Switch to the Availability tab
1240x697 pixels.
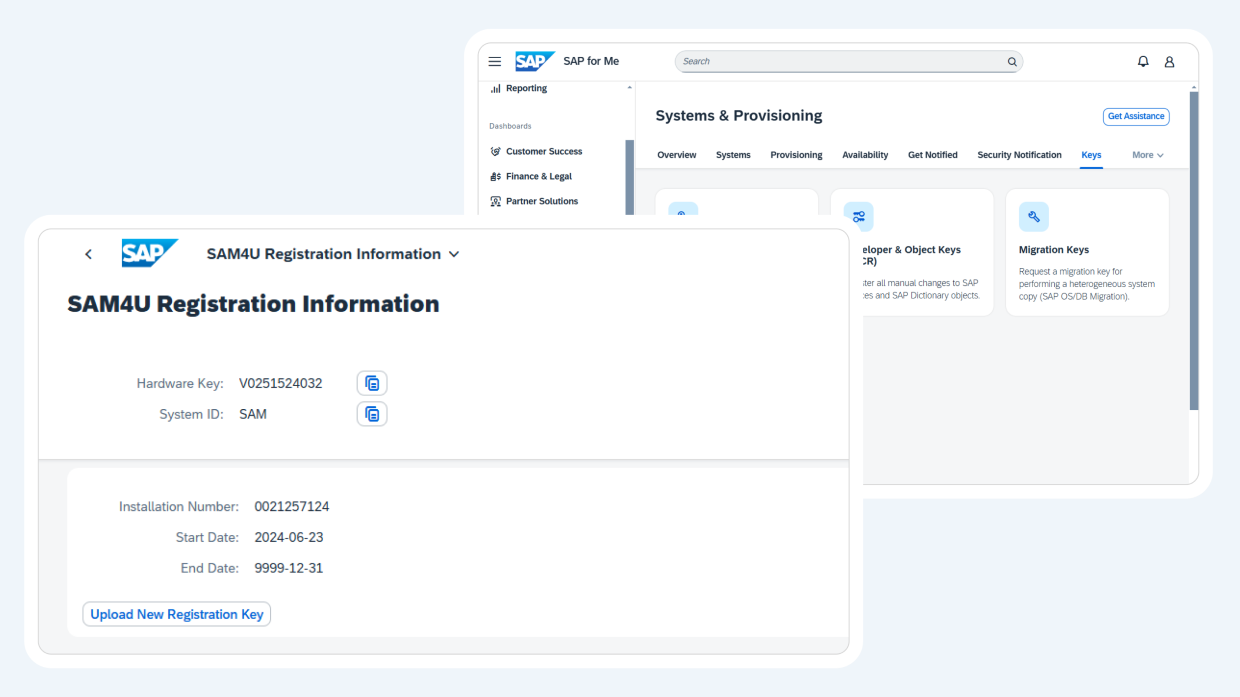pos(865,155)
